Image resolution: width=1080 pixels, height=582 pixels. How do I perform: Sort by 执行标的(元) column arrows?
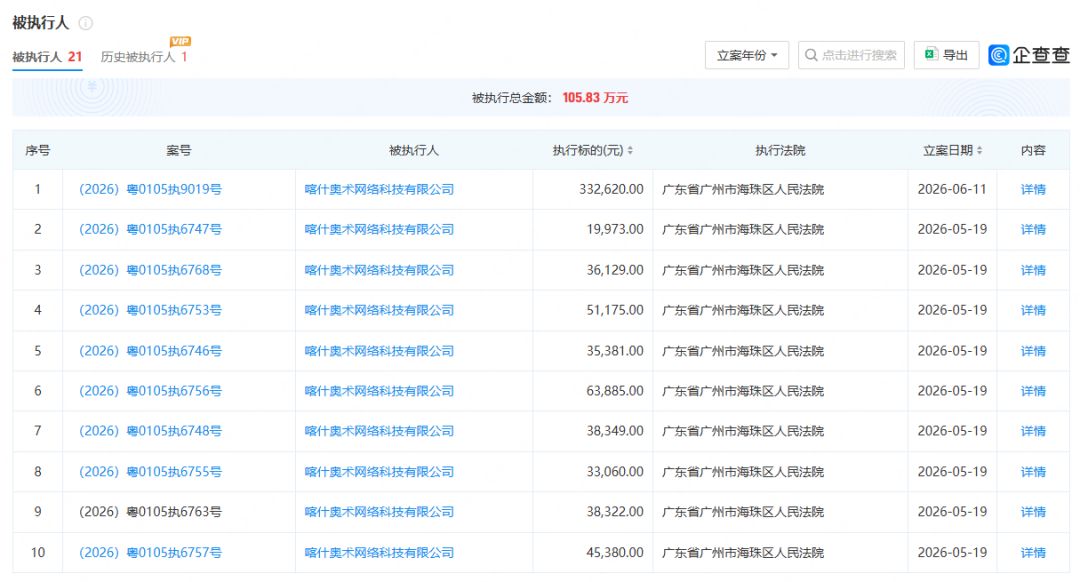click(x=630, y=150)
